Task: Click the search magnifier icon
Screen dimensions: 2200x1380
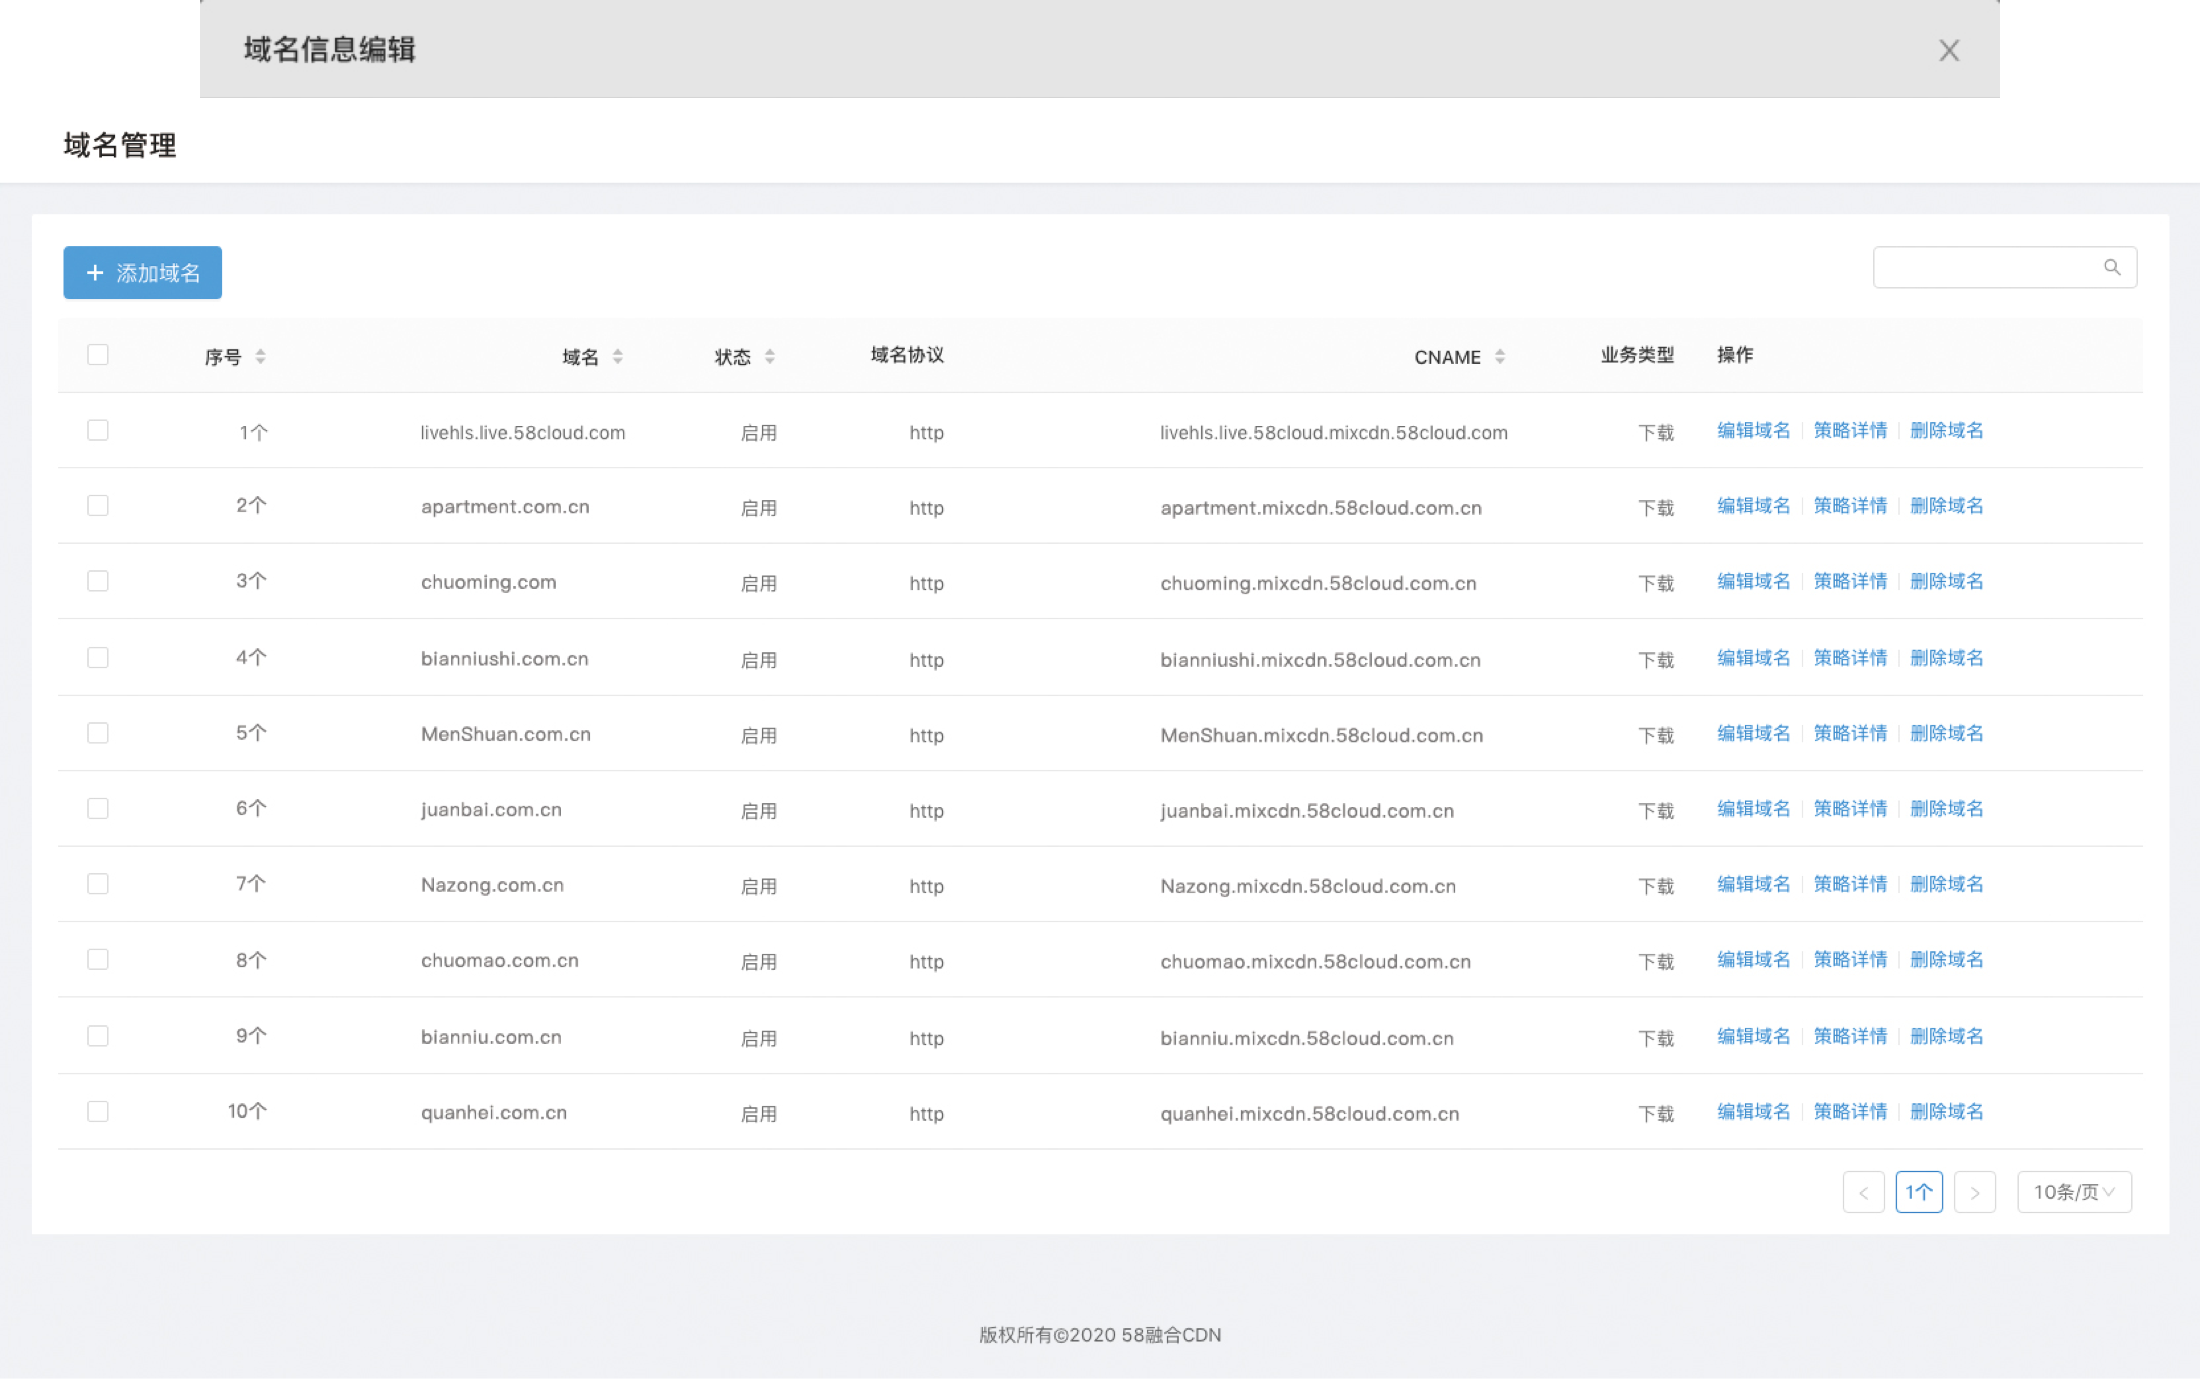Action: 2111,267
